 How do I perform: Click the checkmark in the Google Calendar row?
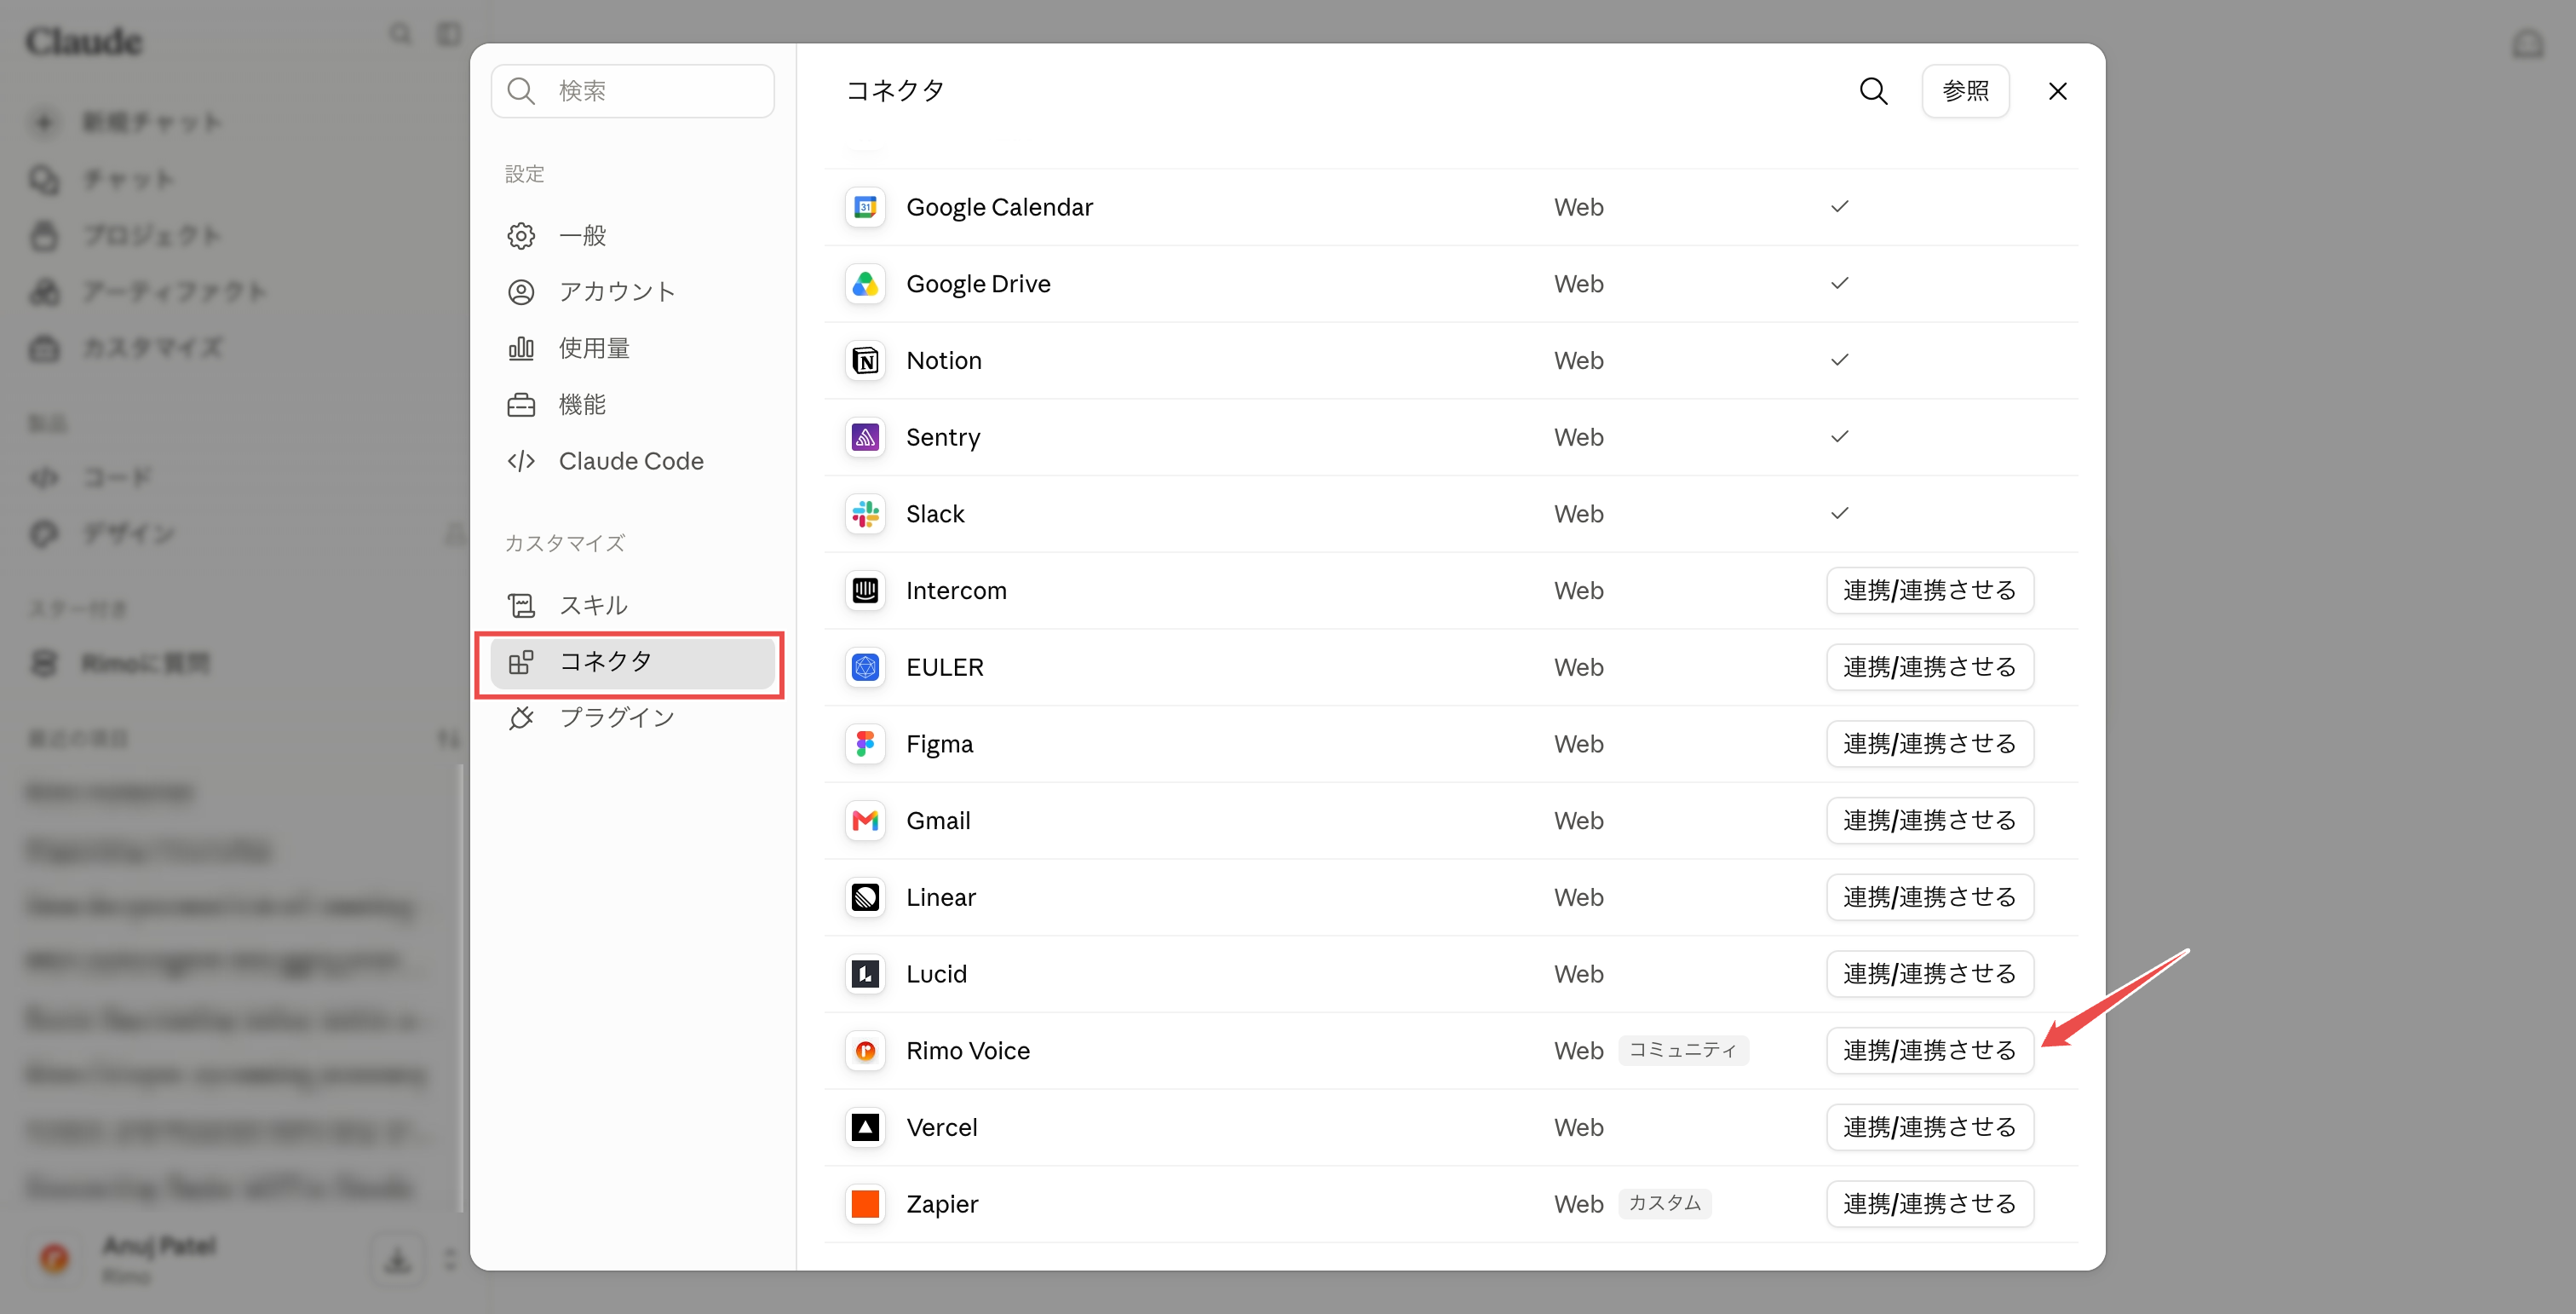[x=1839, y=207]
